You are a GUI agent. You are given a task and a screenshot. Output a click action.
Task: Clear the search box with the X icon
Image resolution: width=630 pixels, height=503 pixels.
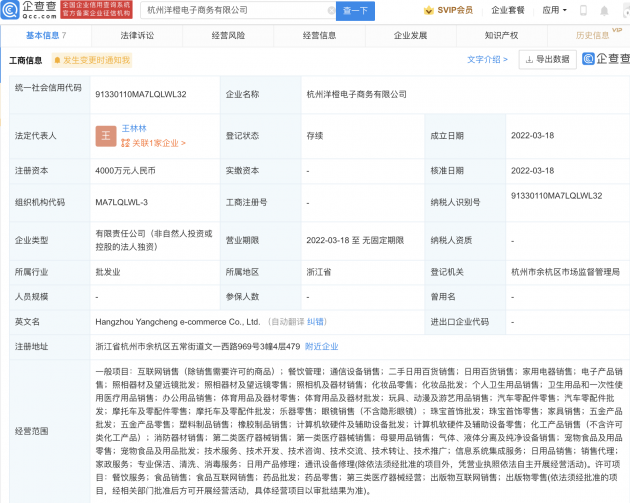331,10
